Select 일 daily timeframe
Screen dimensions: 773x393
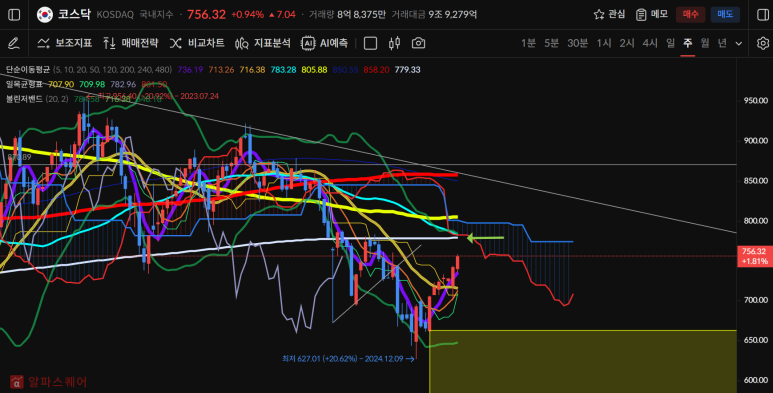tap(670, 43)
